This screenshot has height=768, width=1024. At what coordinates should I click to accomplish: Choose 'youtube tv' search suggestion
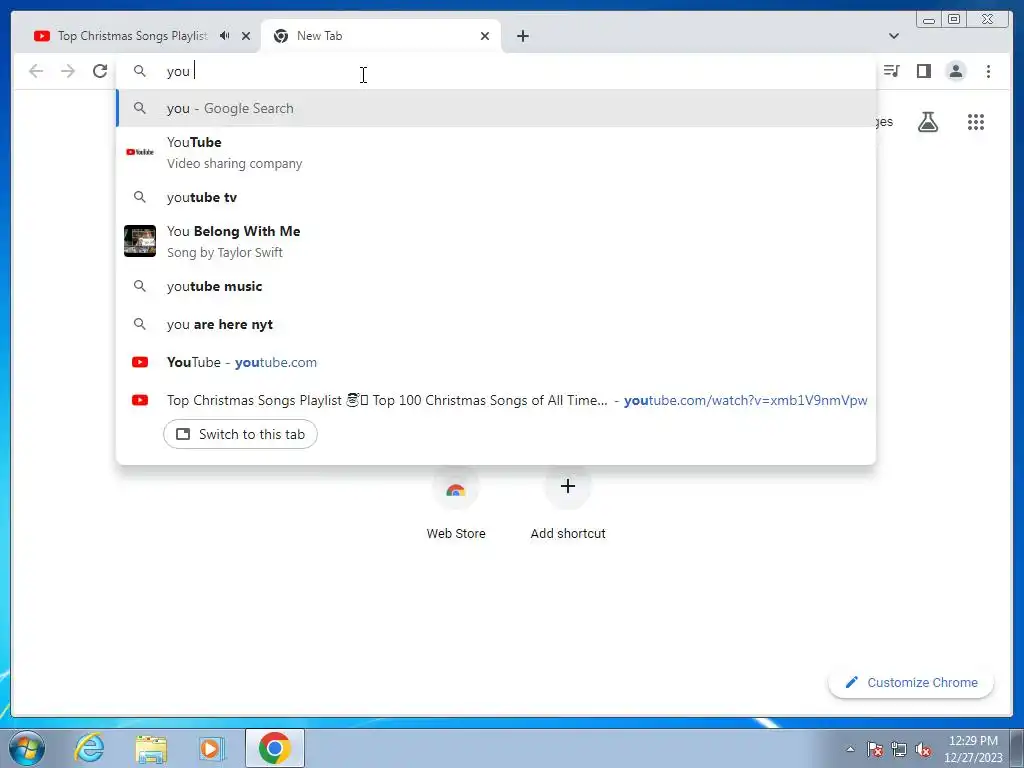(496, 197)
